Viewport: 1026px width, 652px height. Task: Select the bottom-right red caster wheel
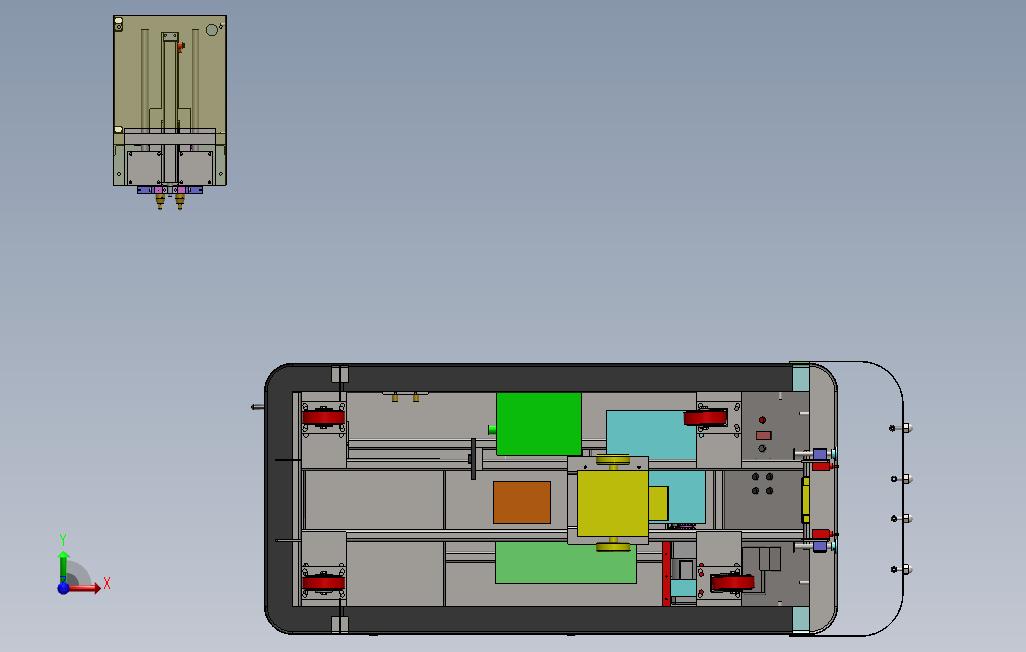(733, 582)
